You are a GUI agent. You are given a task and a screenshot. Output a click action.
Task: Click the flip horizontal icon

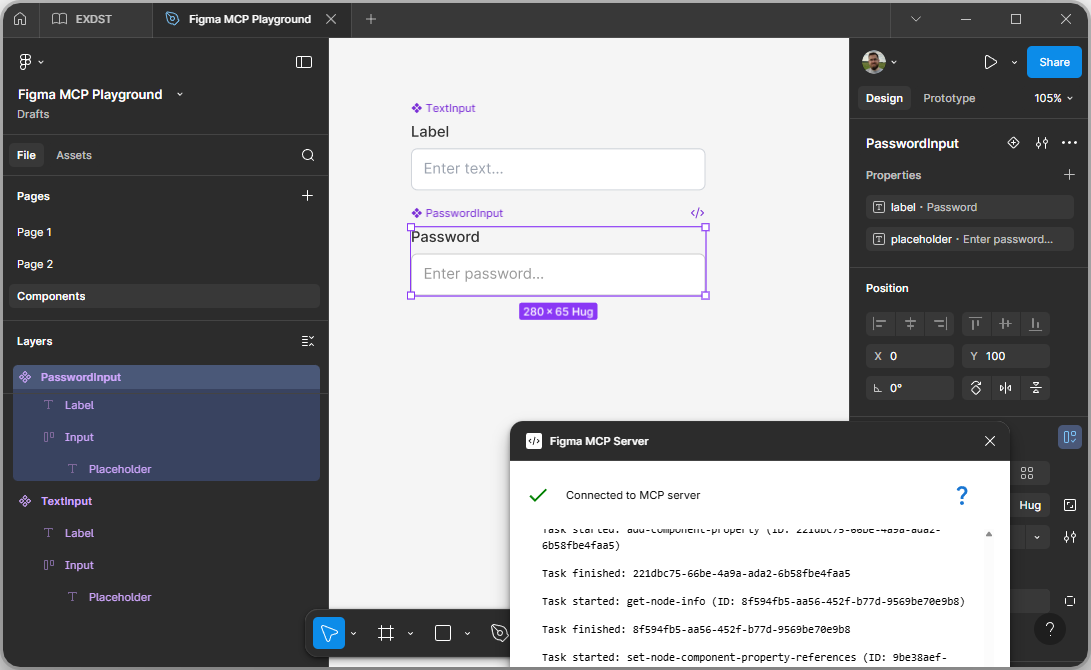pos(1005,388)
